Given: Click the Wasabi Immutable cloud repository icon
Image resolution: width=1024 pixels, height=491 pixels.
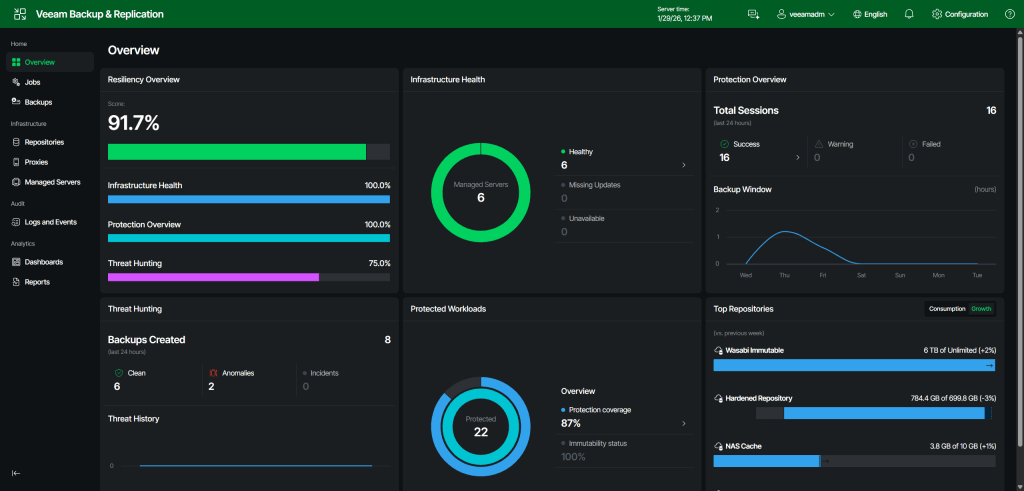Looking at the screenshot, I should [718, 350].
